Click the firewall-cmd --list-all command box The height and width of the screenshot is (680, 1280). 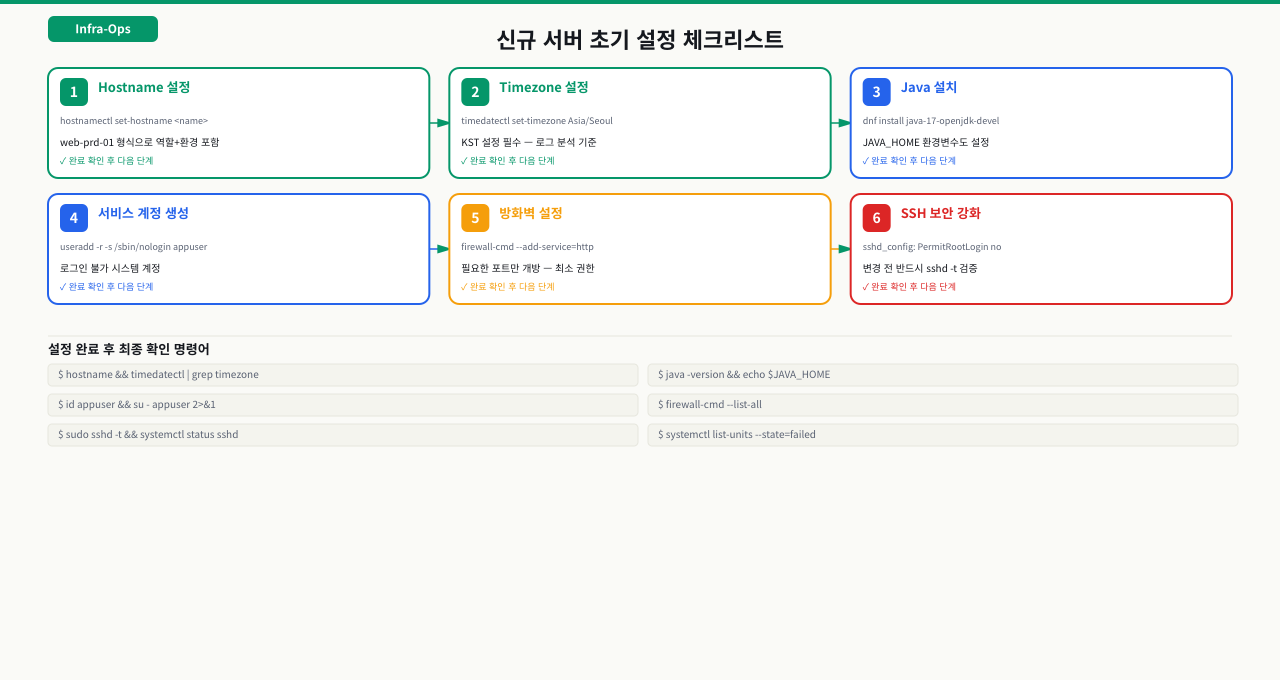(943, 405)
